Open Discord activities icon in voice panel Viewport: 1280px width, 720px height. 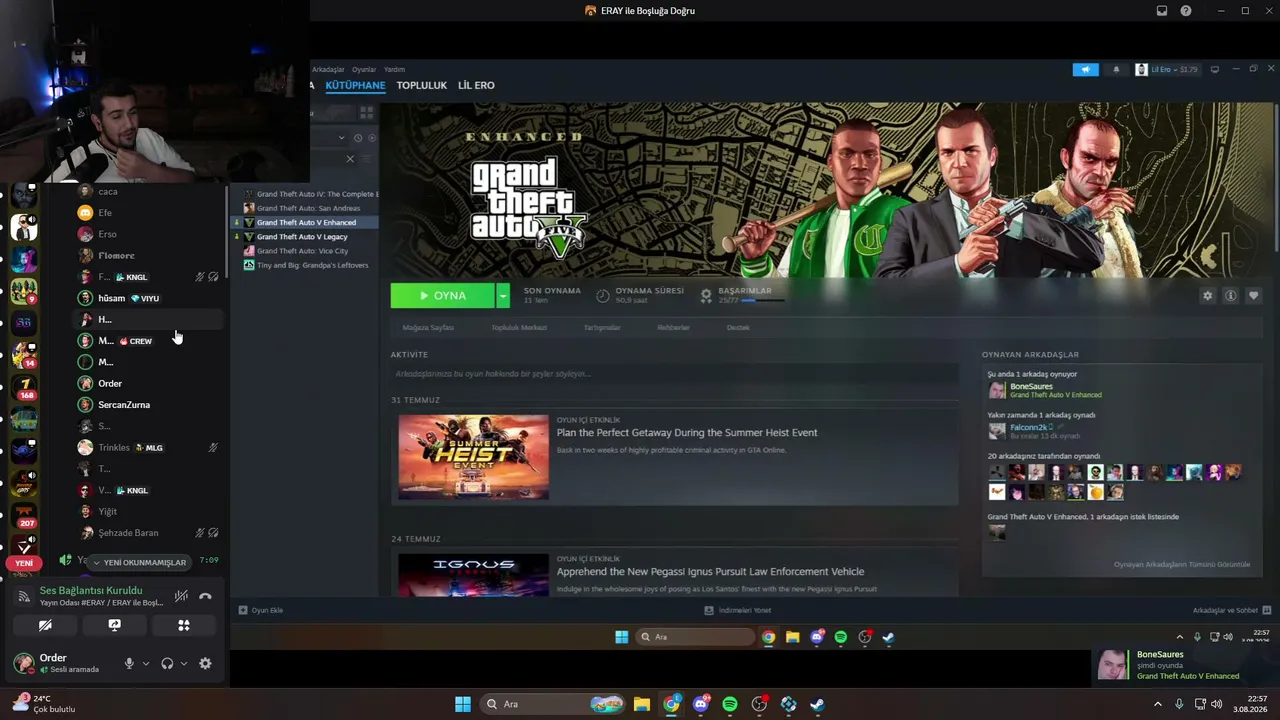(184, 625)
